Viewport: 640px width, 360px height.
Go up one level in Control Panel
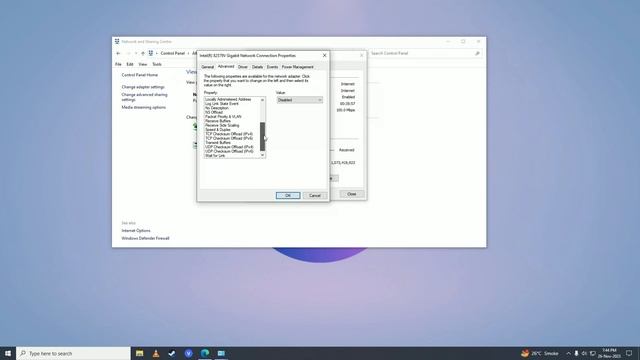pyautogui.click(x=143, y=53)
